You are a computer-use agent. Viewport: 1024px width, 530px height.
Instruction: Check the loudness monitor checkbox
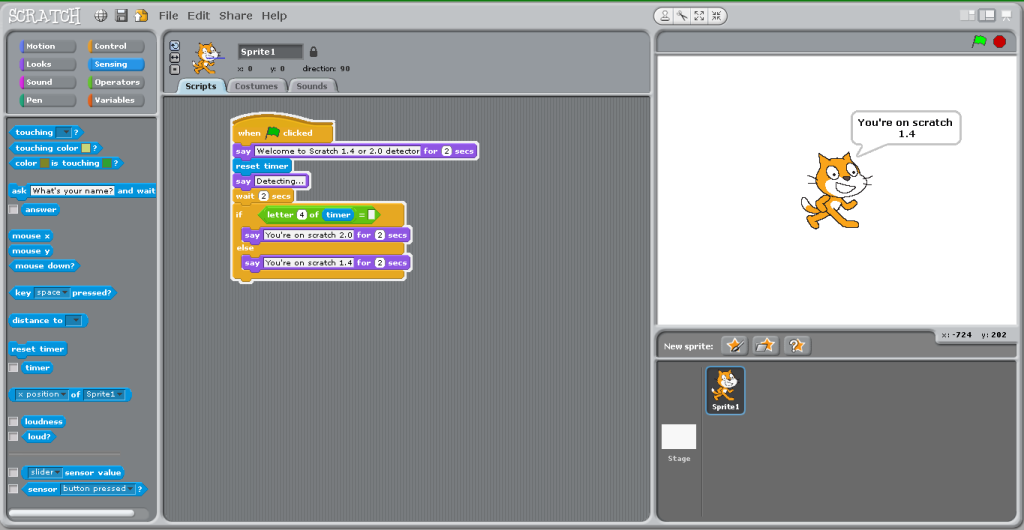13,422
